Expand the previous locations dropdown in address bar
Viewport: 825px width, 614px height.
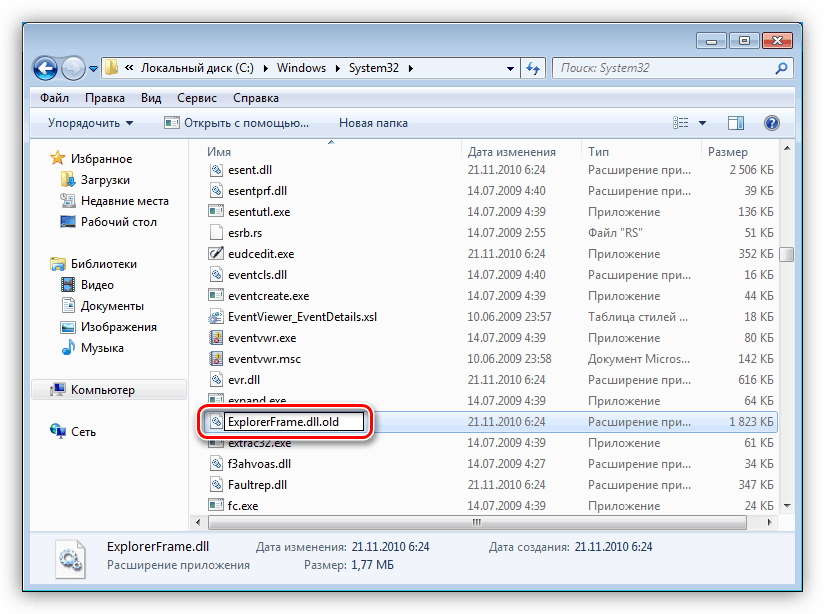tap(510, 69)
